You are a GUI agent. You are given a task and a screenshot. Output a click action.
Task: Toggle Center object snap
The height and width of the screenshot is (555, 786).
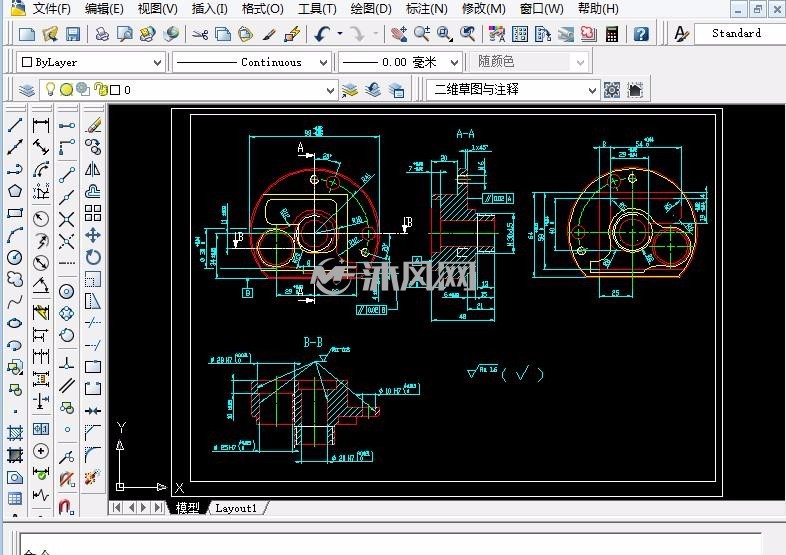pyautogui.click(x=67, y=291)
